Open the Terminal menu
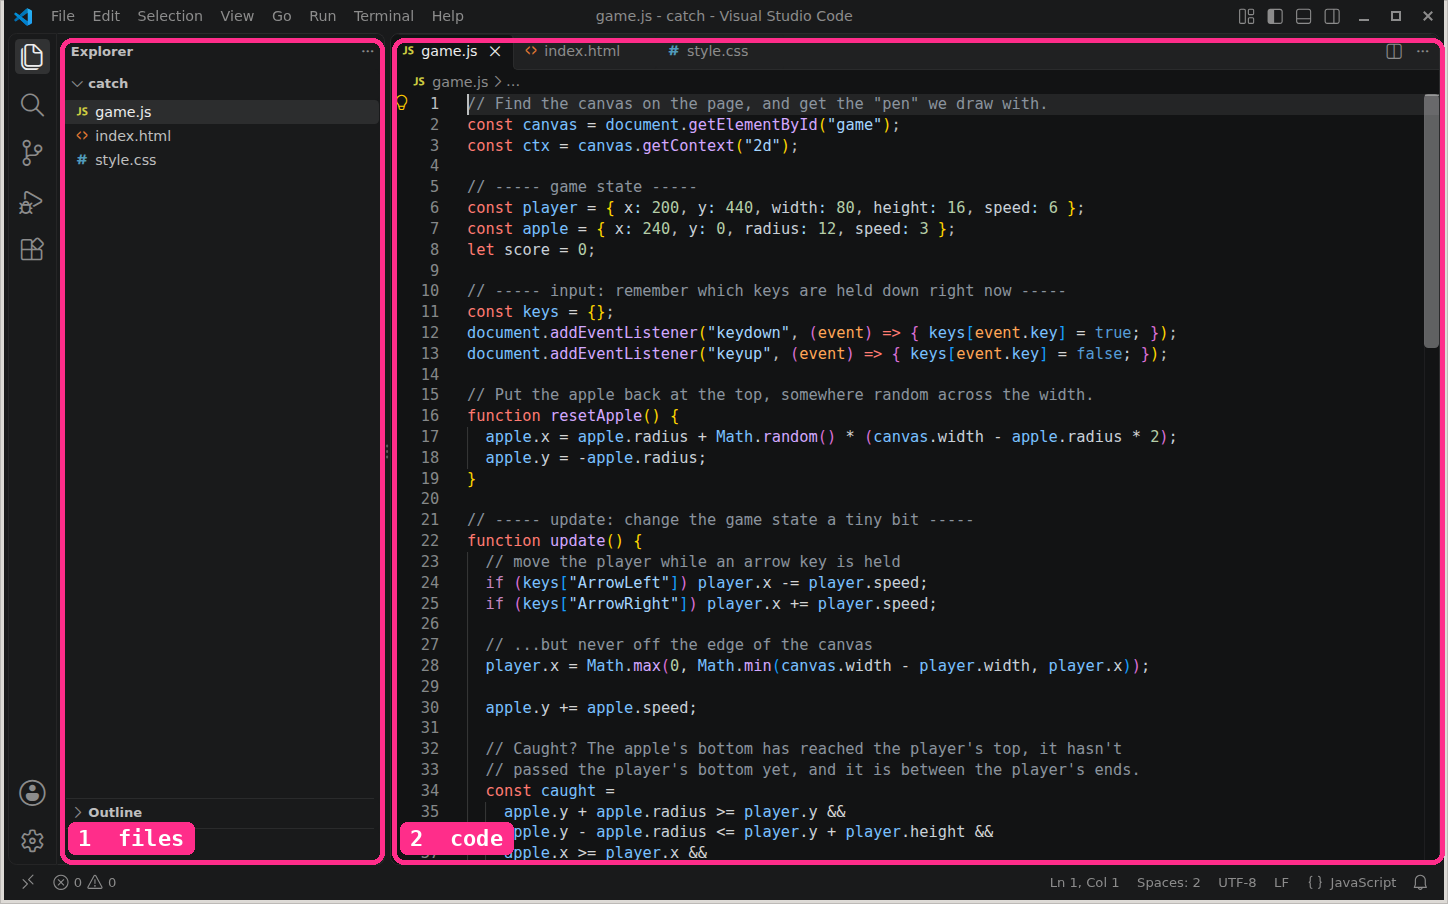Image resolution: width=1448 pixels, height=904 pixels. click(383, 16)
